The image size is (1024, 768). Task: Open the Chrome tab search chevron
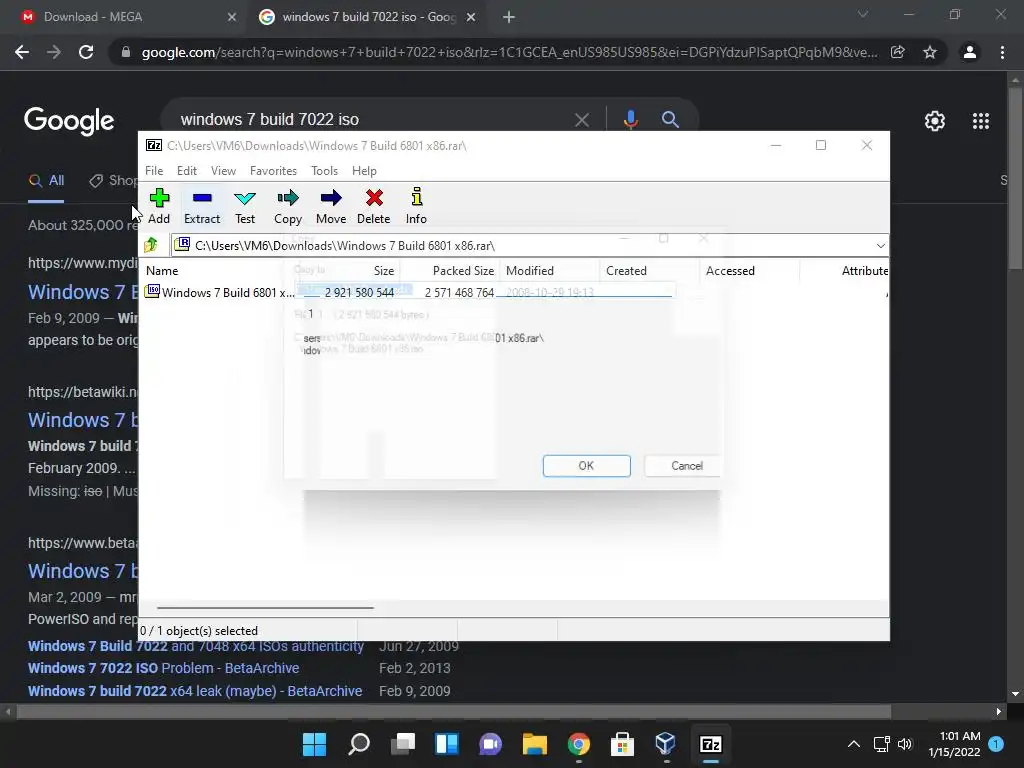click(x=863, y=14)
